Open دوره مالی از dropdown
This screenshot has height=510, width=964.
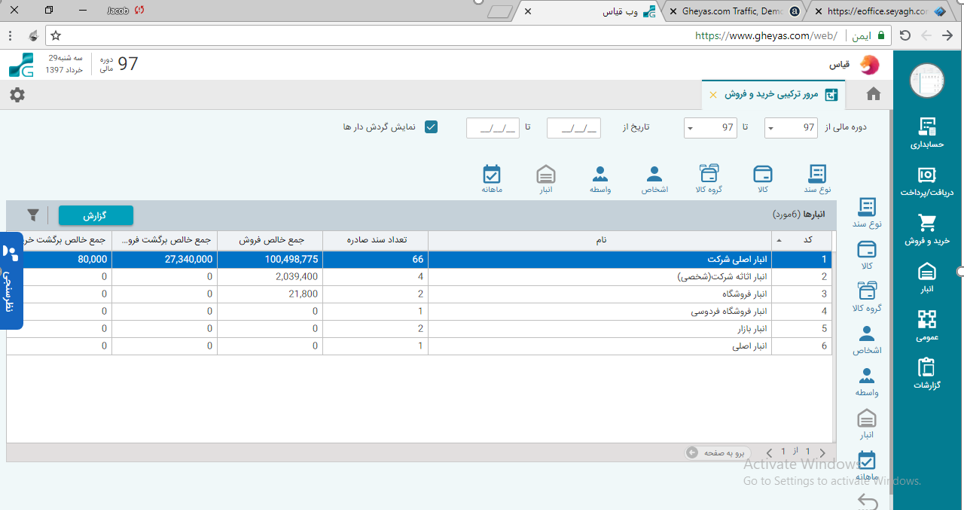coord(791,128)
